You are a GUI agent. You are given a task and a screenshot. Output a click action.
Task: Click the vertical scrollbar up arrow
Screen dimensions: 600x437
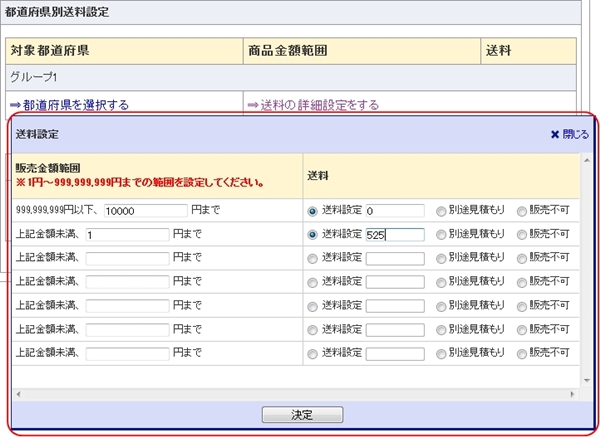coord(587,160)
